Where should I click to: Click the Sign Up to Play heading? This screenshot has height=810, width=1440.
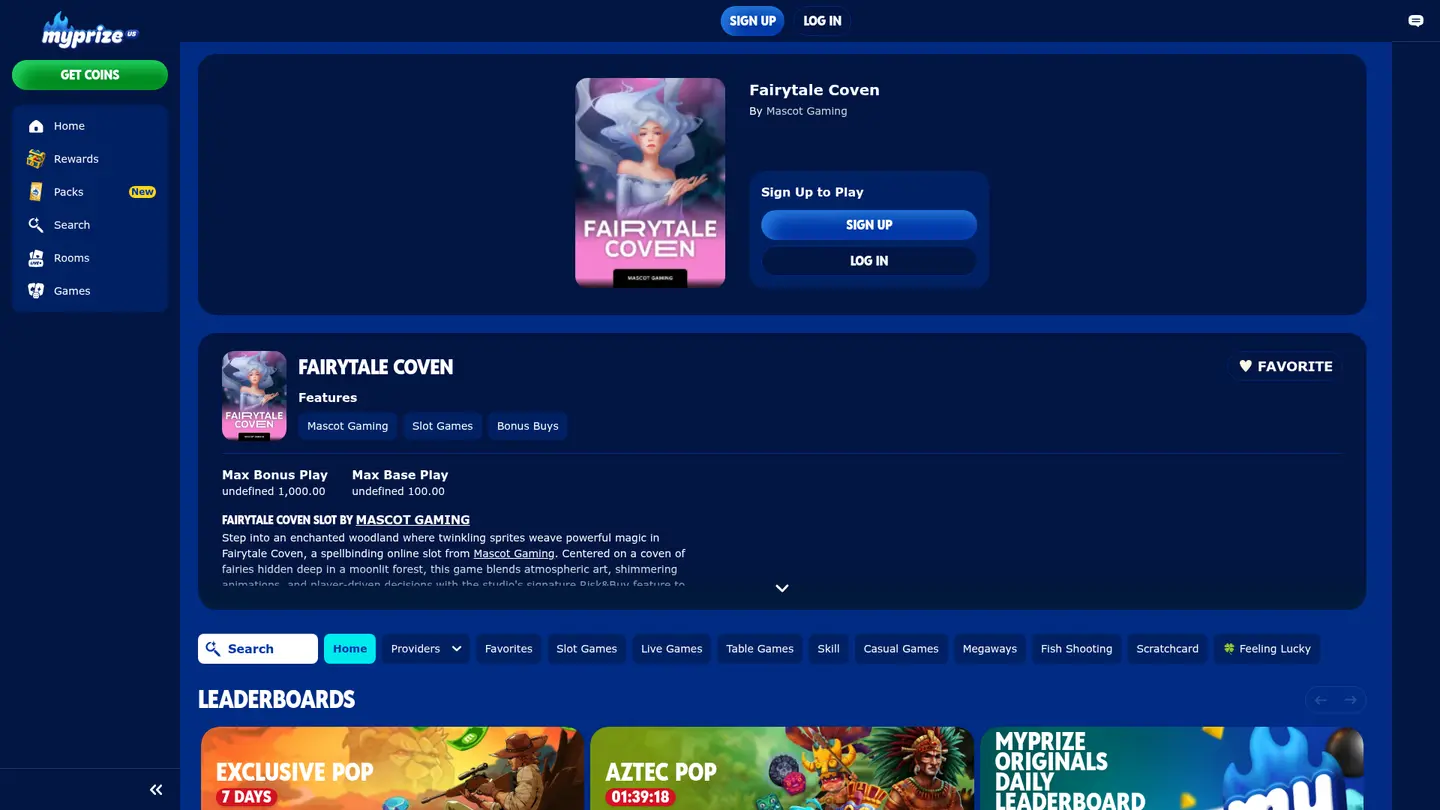tap(812, 192)
